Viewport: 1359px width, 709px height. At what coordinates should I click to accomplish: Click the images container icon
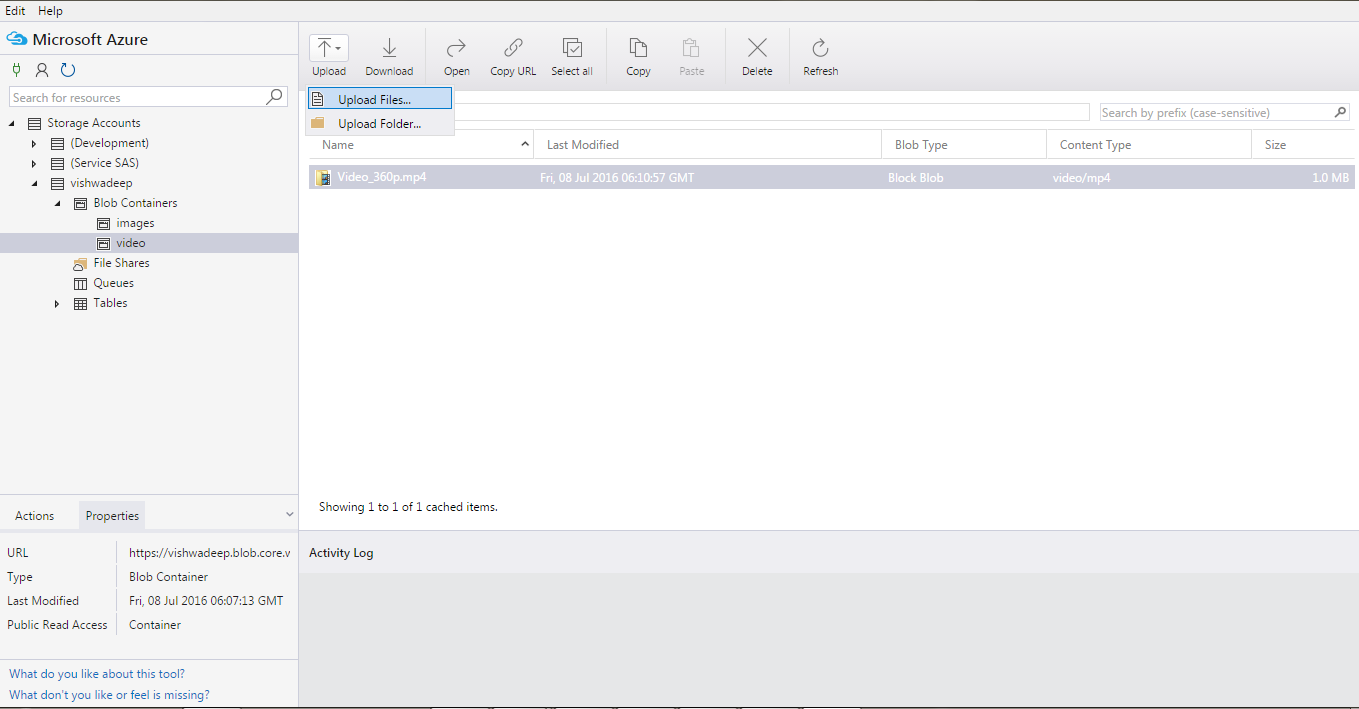103,223
